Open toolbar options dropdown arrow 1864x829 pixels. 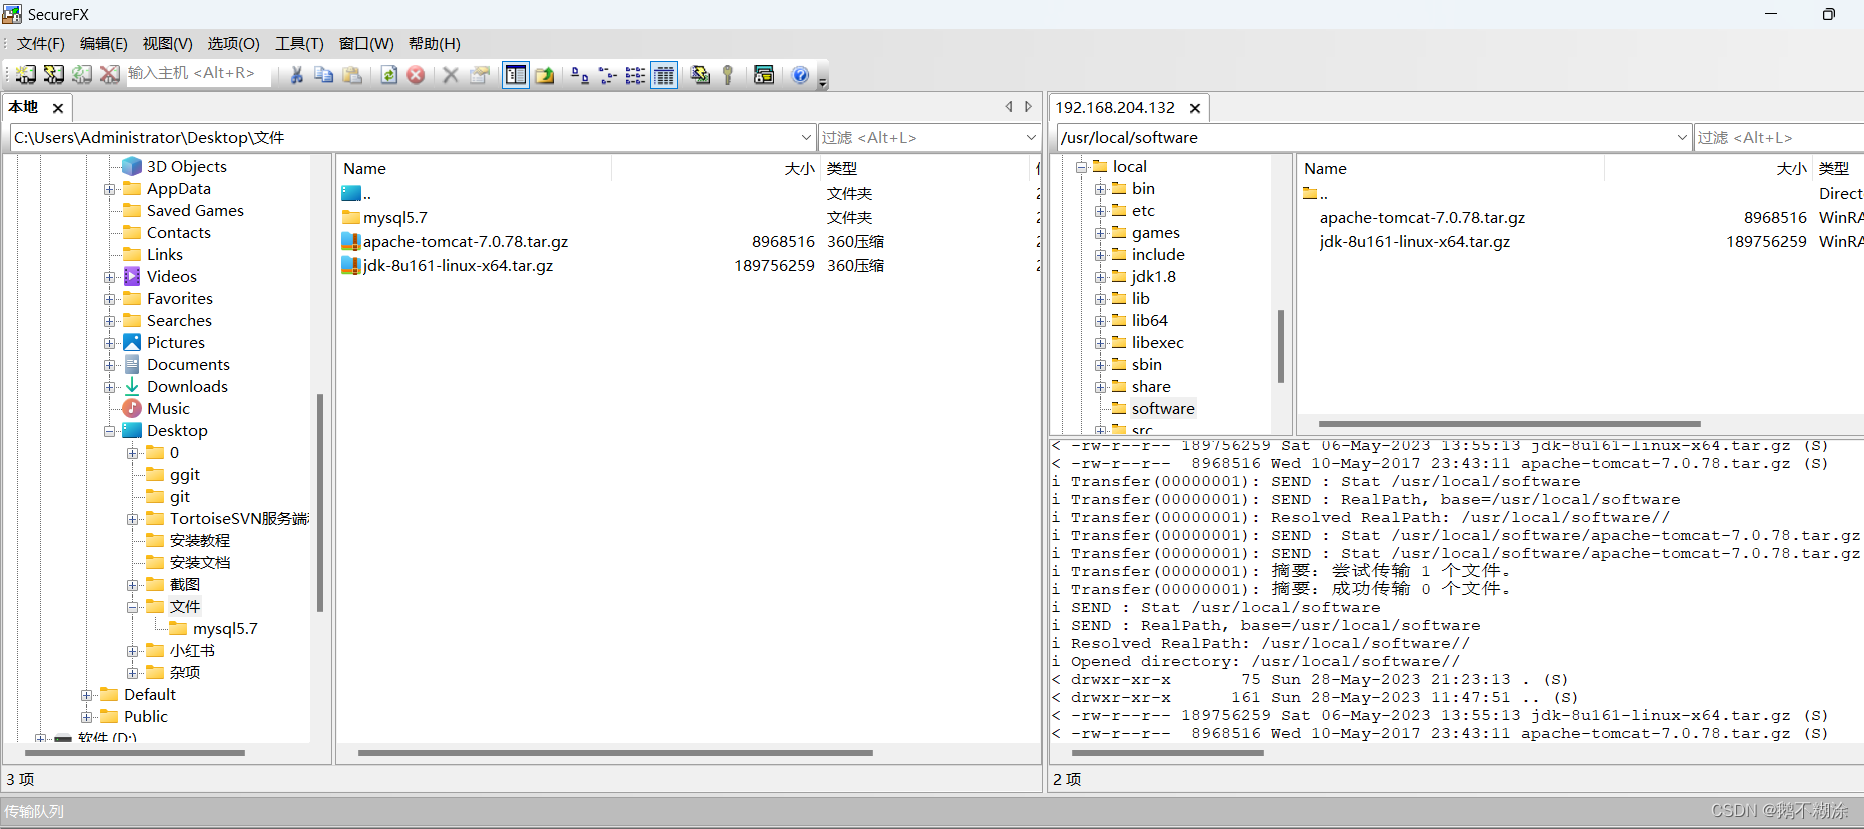point(823,80)
